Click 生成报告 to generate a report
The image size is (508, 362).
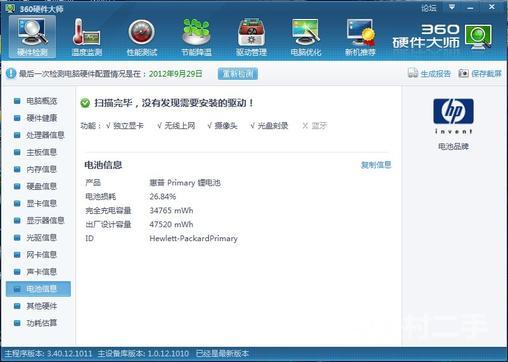click(429, 73)
